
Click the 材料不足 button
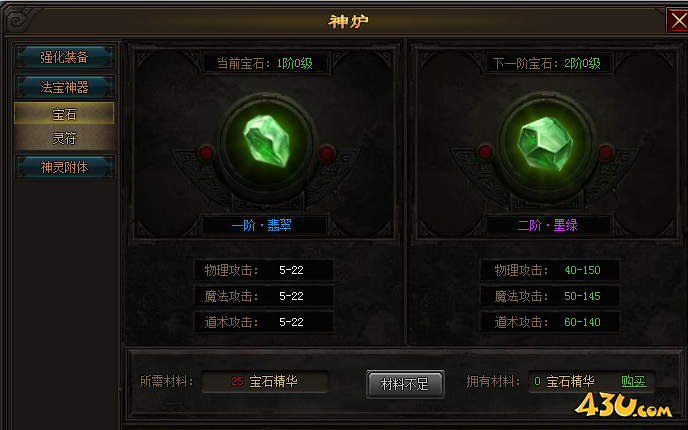click(x=405, y=384)
